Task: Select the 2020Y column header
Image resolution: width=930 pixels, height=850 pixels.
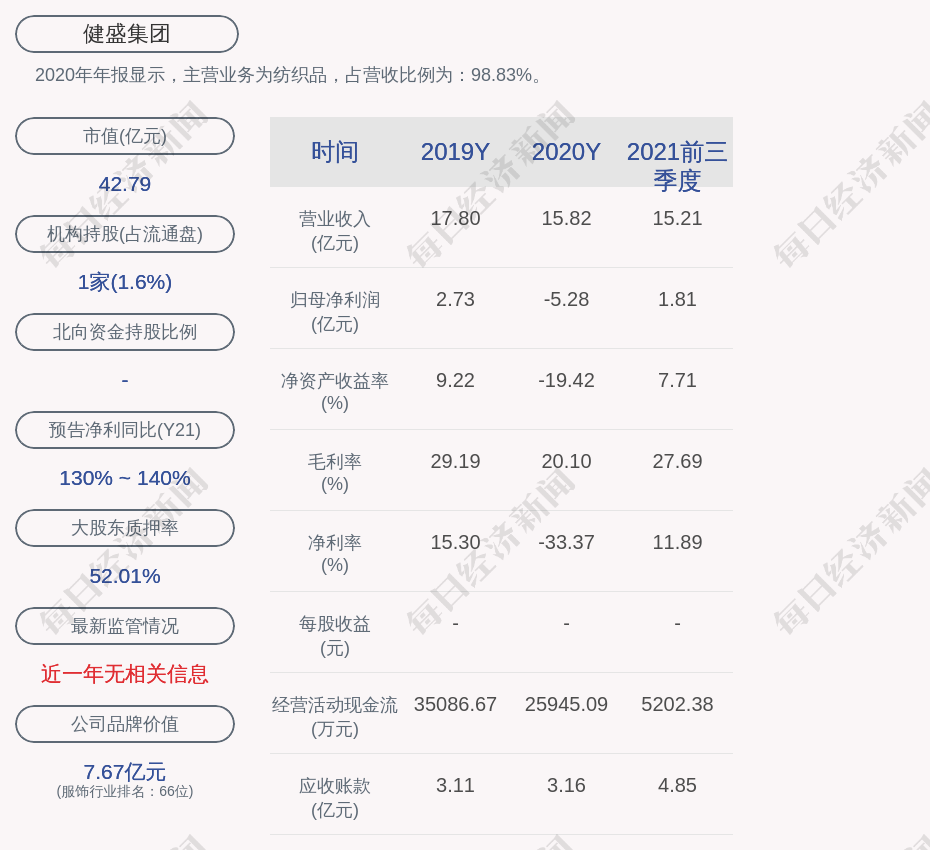Action: click(x=566, y=152)
